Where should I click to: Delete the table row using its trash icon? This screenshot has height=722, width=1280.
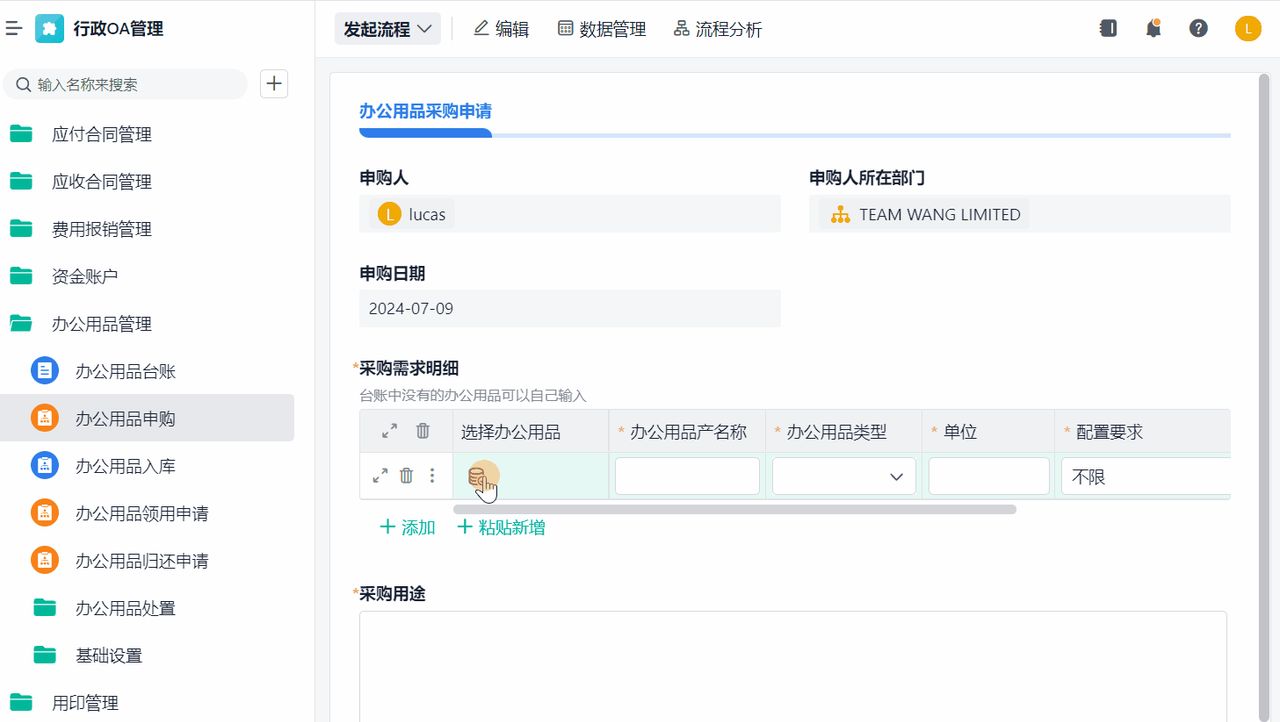click(x=407, y=476)
